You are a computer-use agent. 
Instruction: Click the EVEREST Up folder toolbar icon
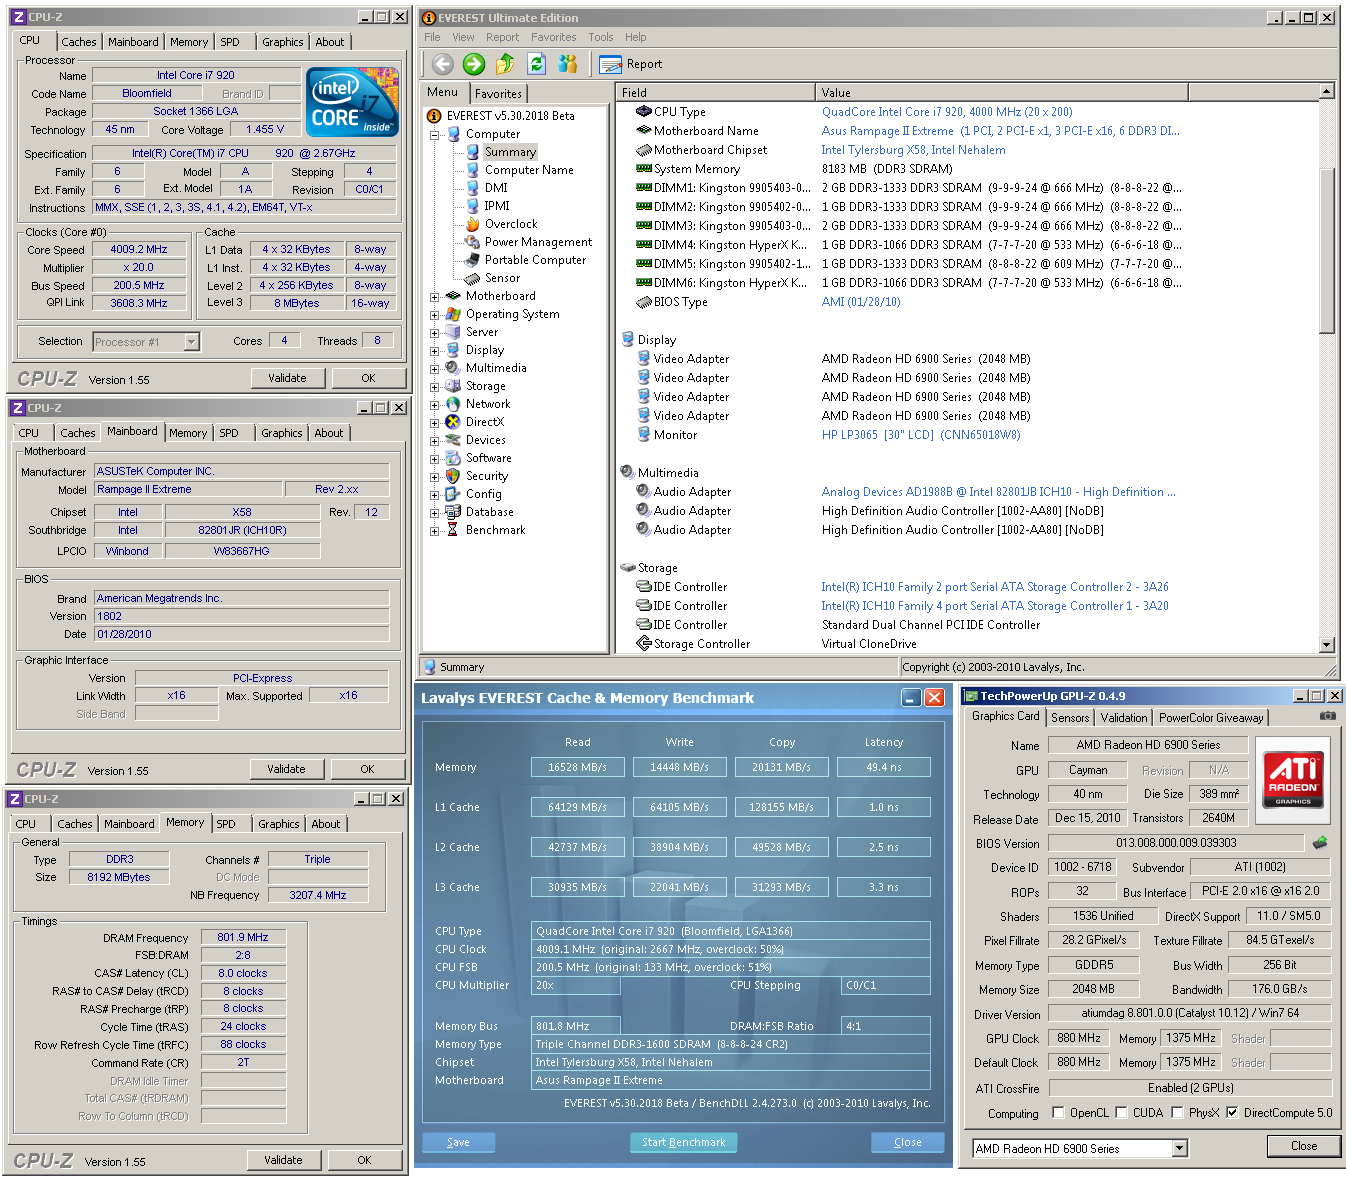click(x=505, y=64)
